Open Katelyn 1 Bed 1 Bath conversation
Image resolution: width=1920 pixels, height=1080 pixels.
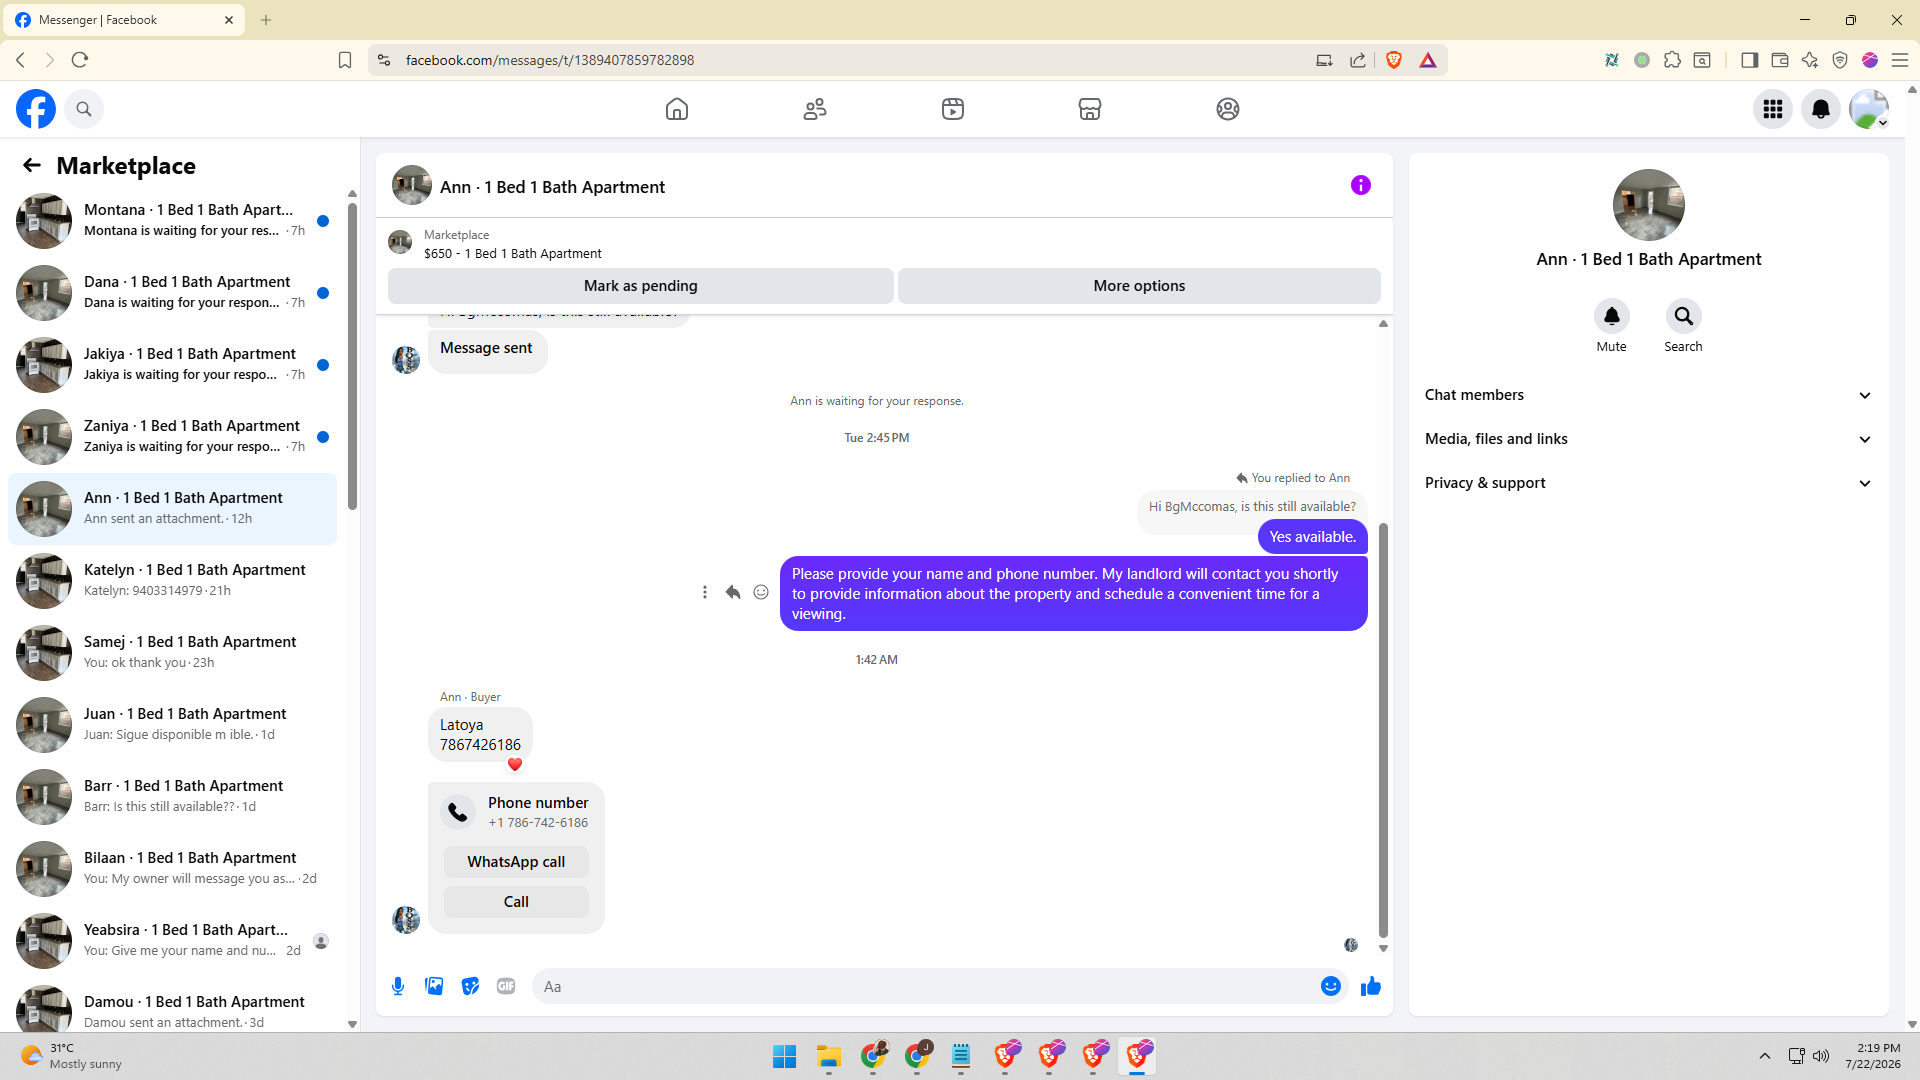pos(173,581)
